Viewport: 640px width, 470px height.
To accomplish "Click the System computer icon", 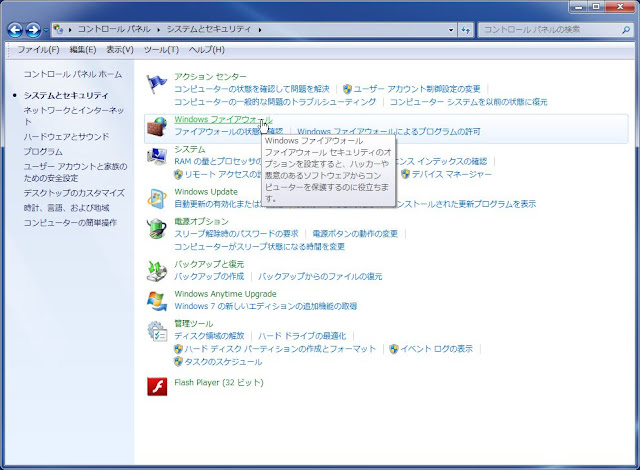I will coord(157,156).
